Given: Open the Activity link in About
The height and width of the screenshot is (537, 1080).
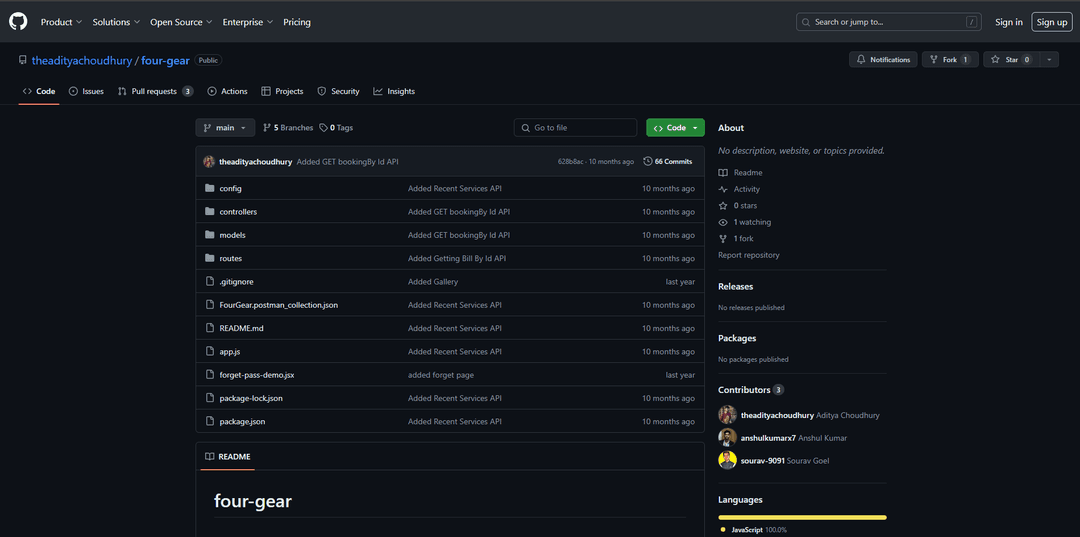Looking at the screenshot, I should pyautogui.click(x=740, y=189).
